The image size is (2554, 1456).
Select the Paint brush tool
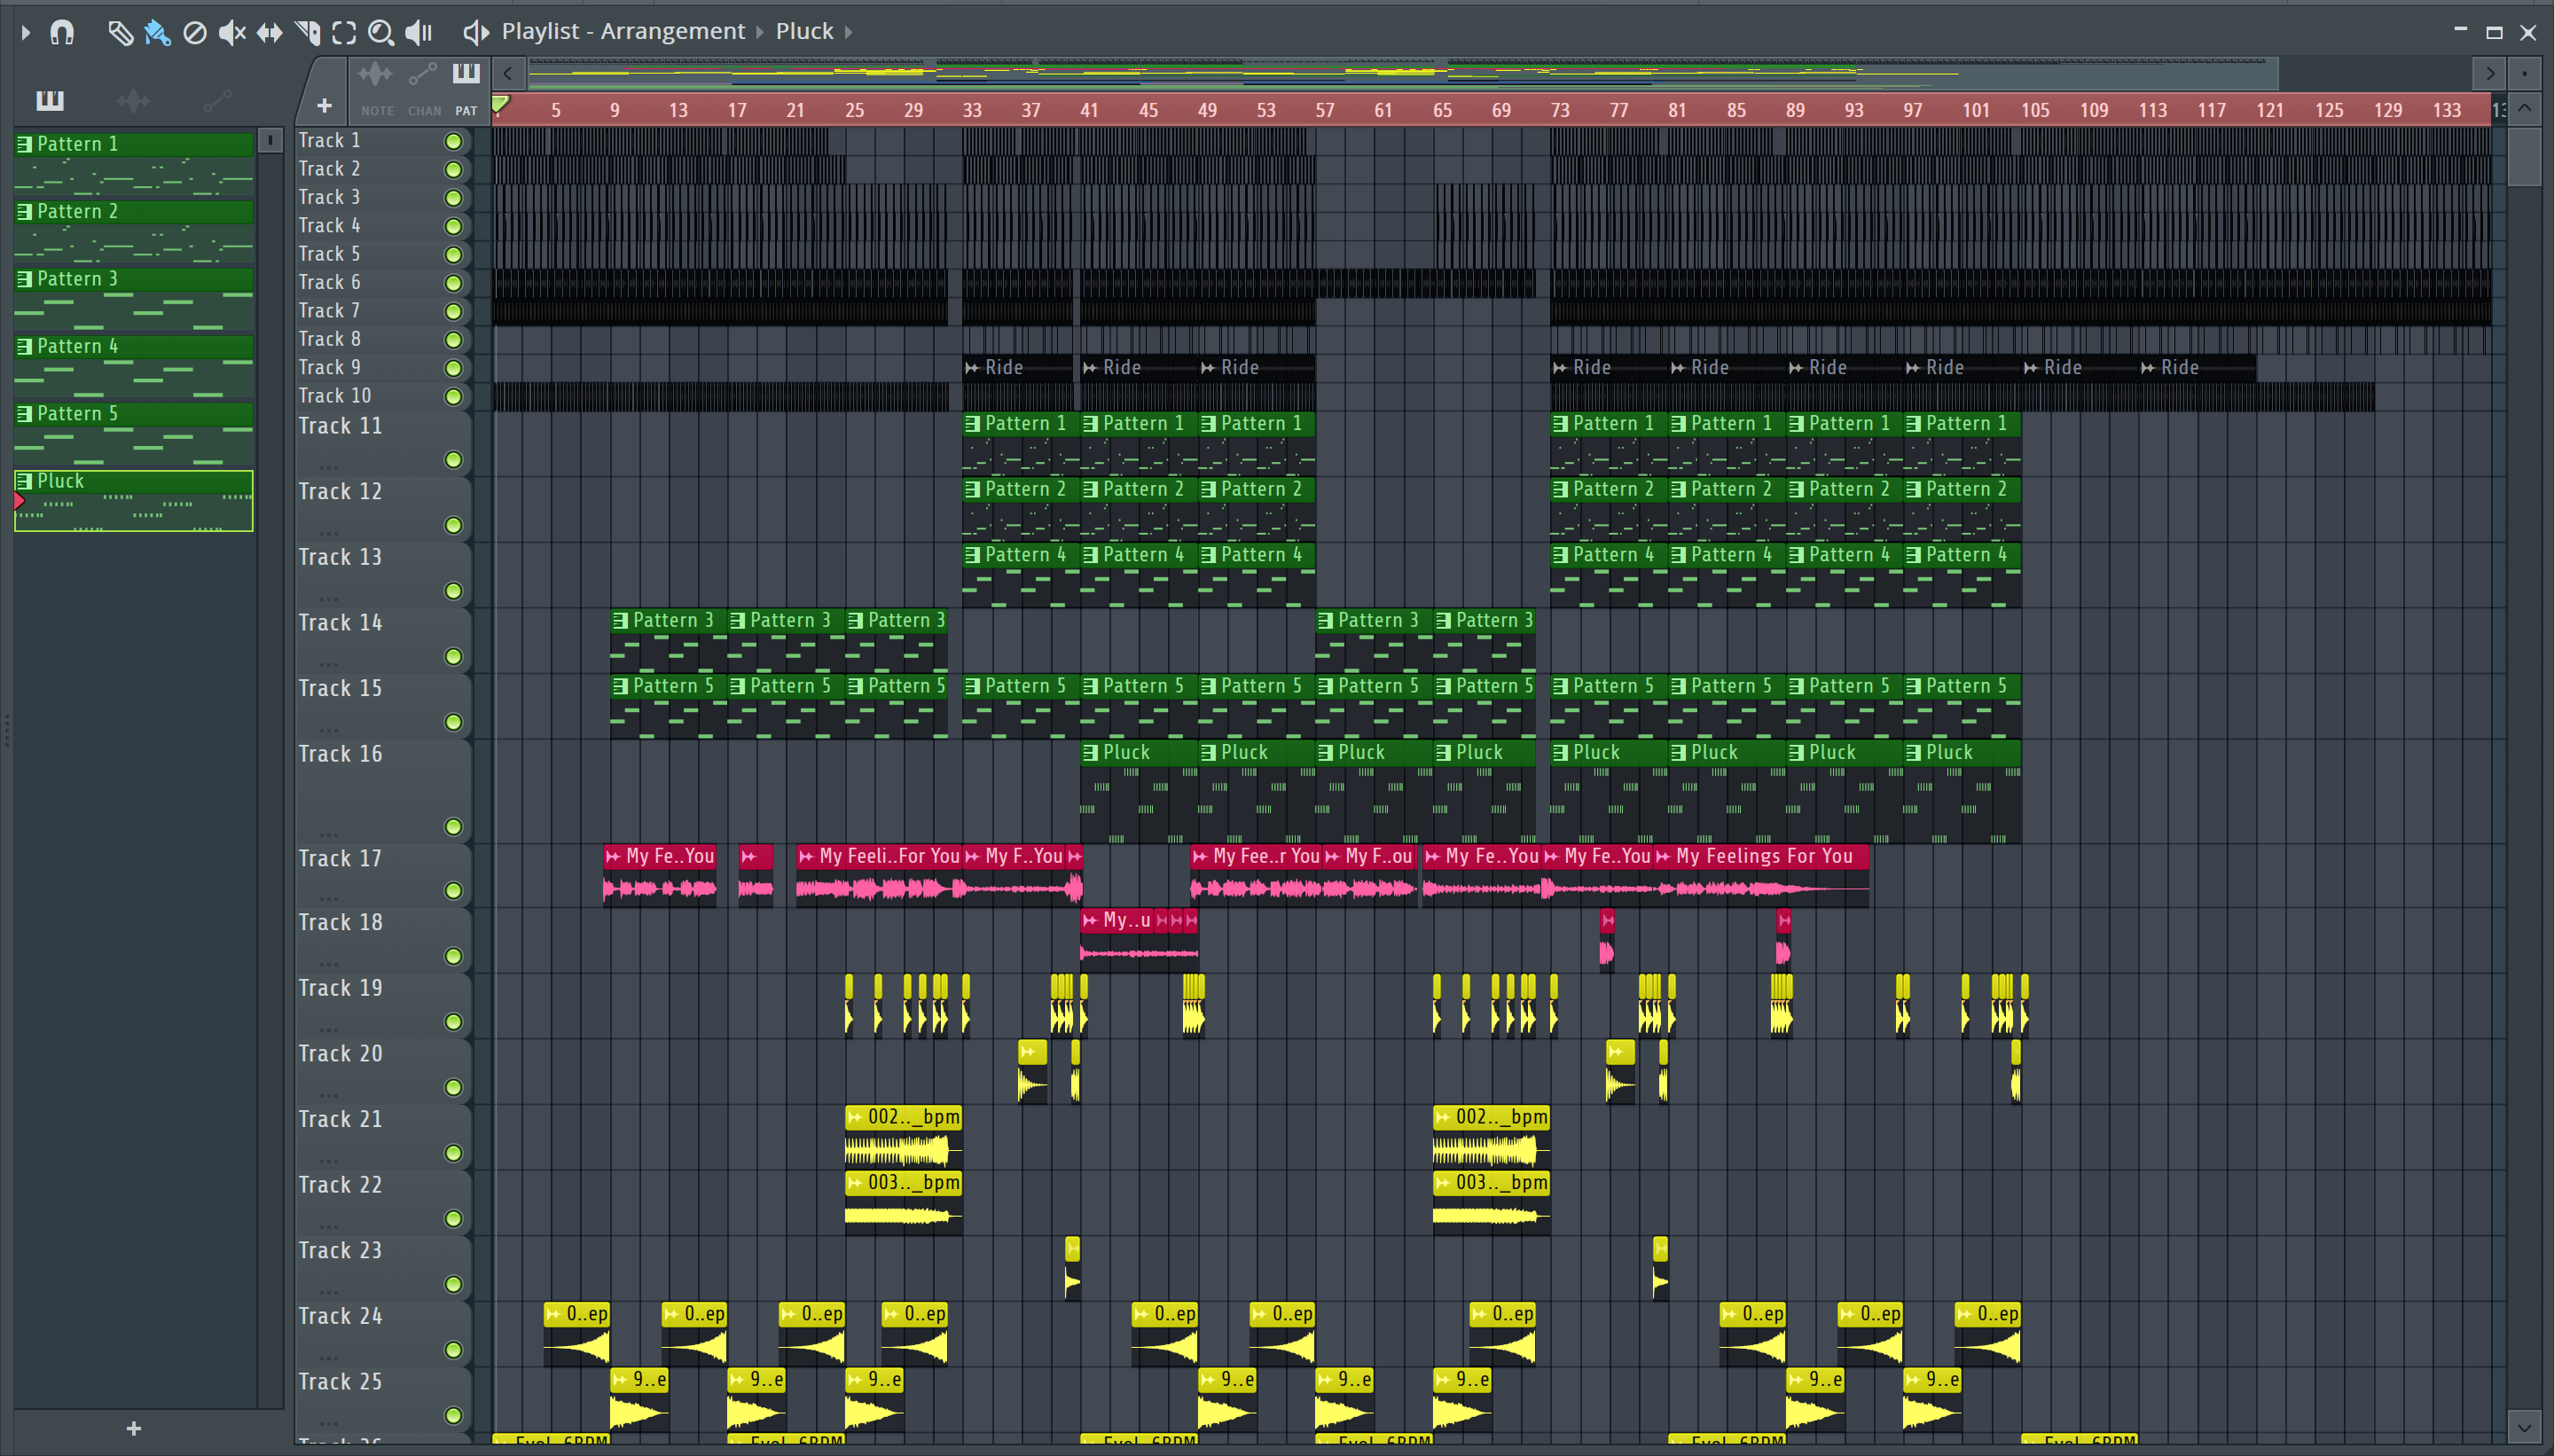tap(157, 33)
